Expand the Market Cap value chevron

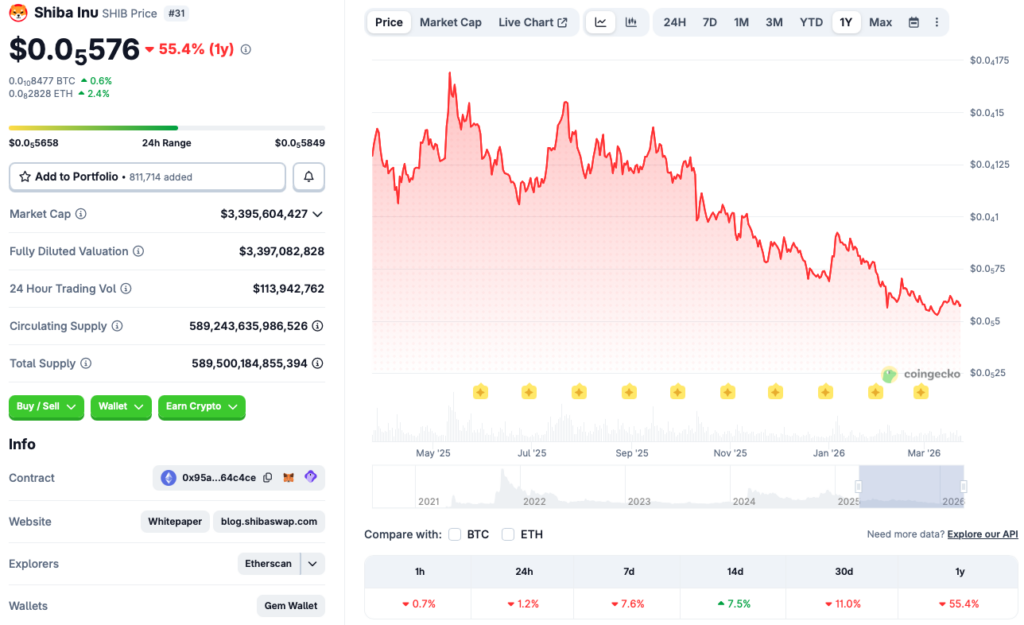[318, 214]
